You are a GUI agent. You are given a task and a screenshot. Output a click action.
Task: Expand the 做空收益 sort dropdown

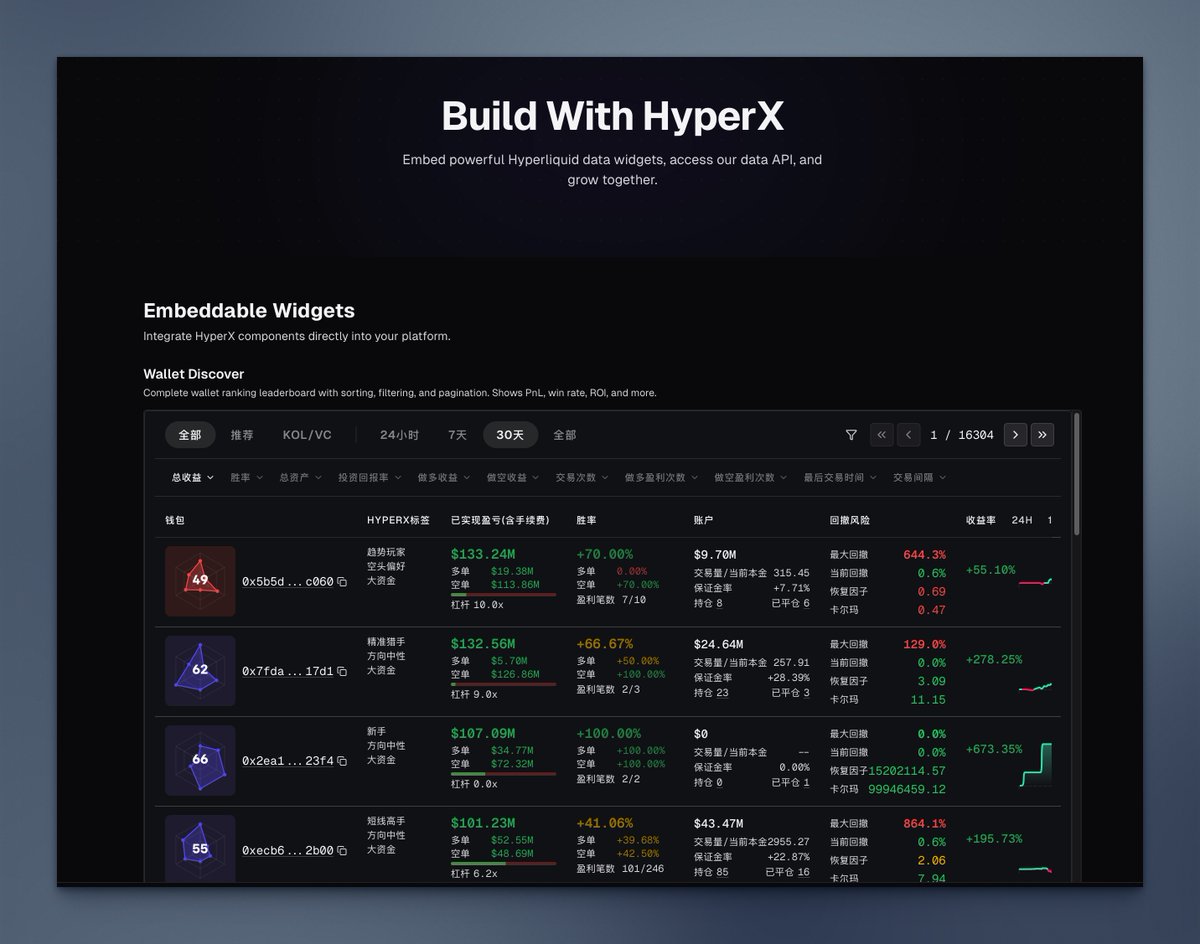513,478
